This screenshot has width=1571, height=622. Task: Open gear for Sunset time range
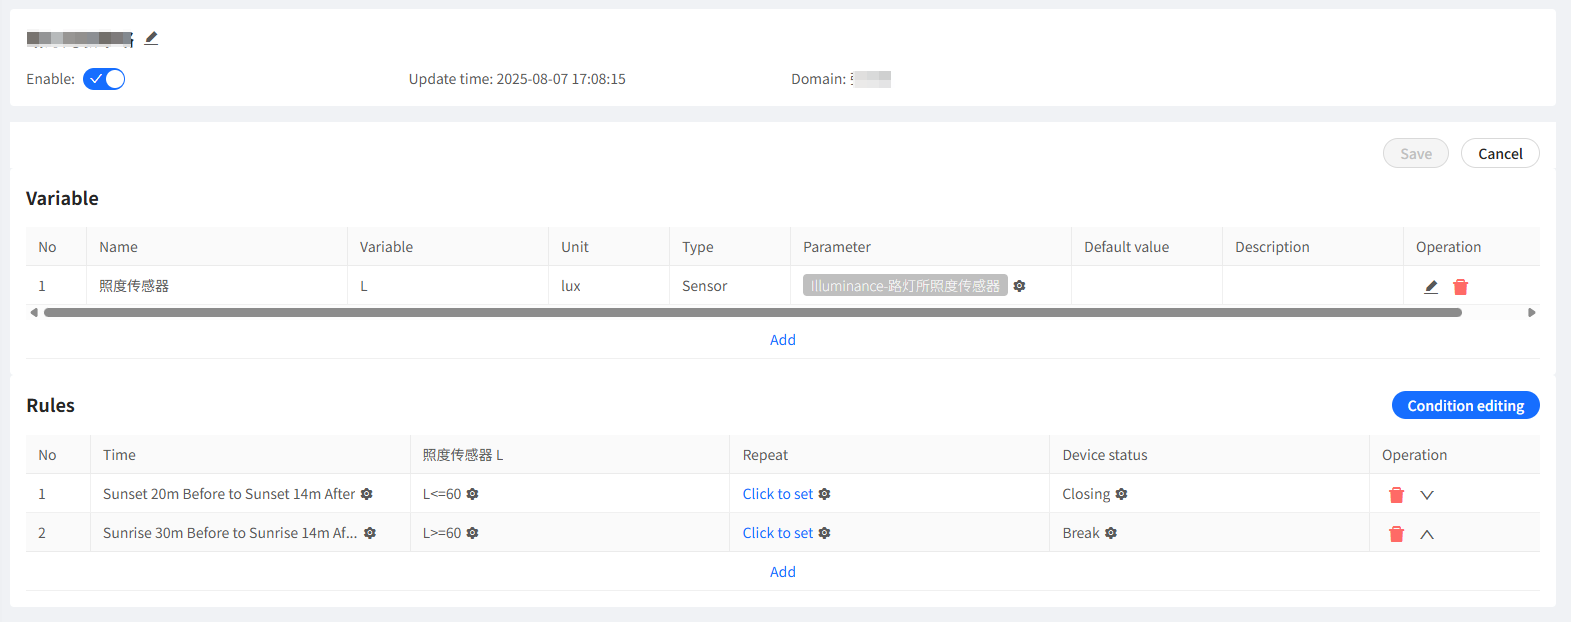tap(366, 494)
